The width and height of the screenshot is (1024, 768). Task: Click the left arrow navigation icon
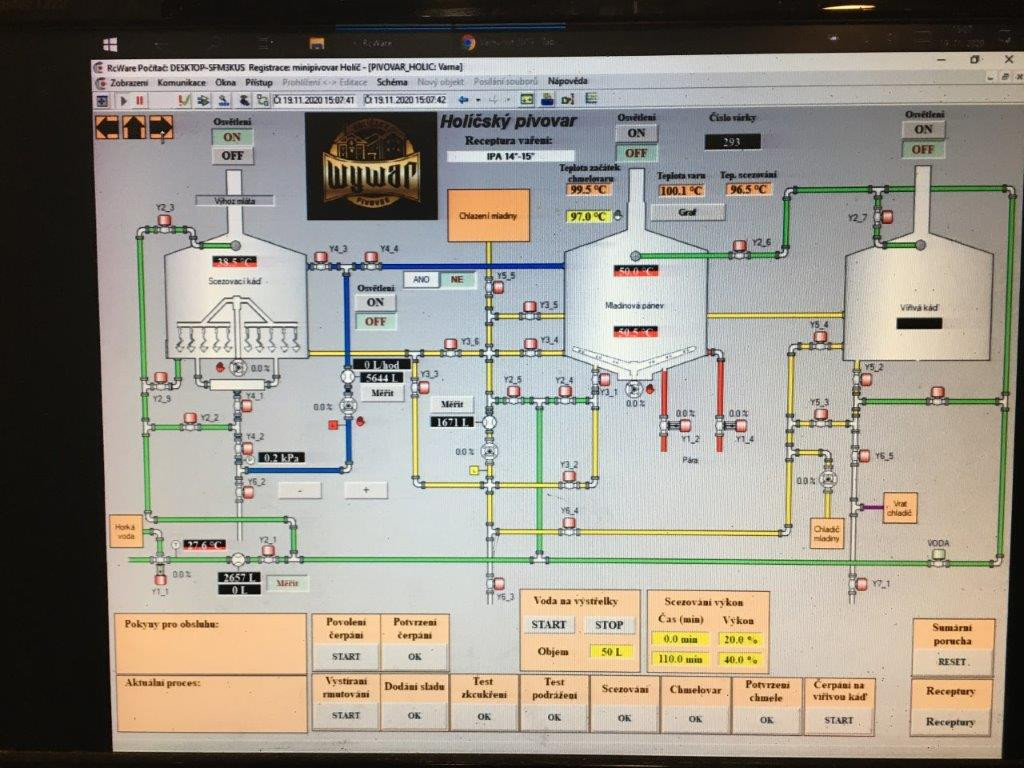click(107, 127)
